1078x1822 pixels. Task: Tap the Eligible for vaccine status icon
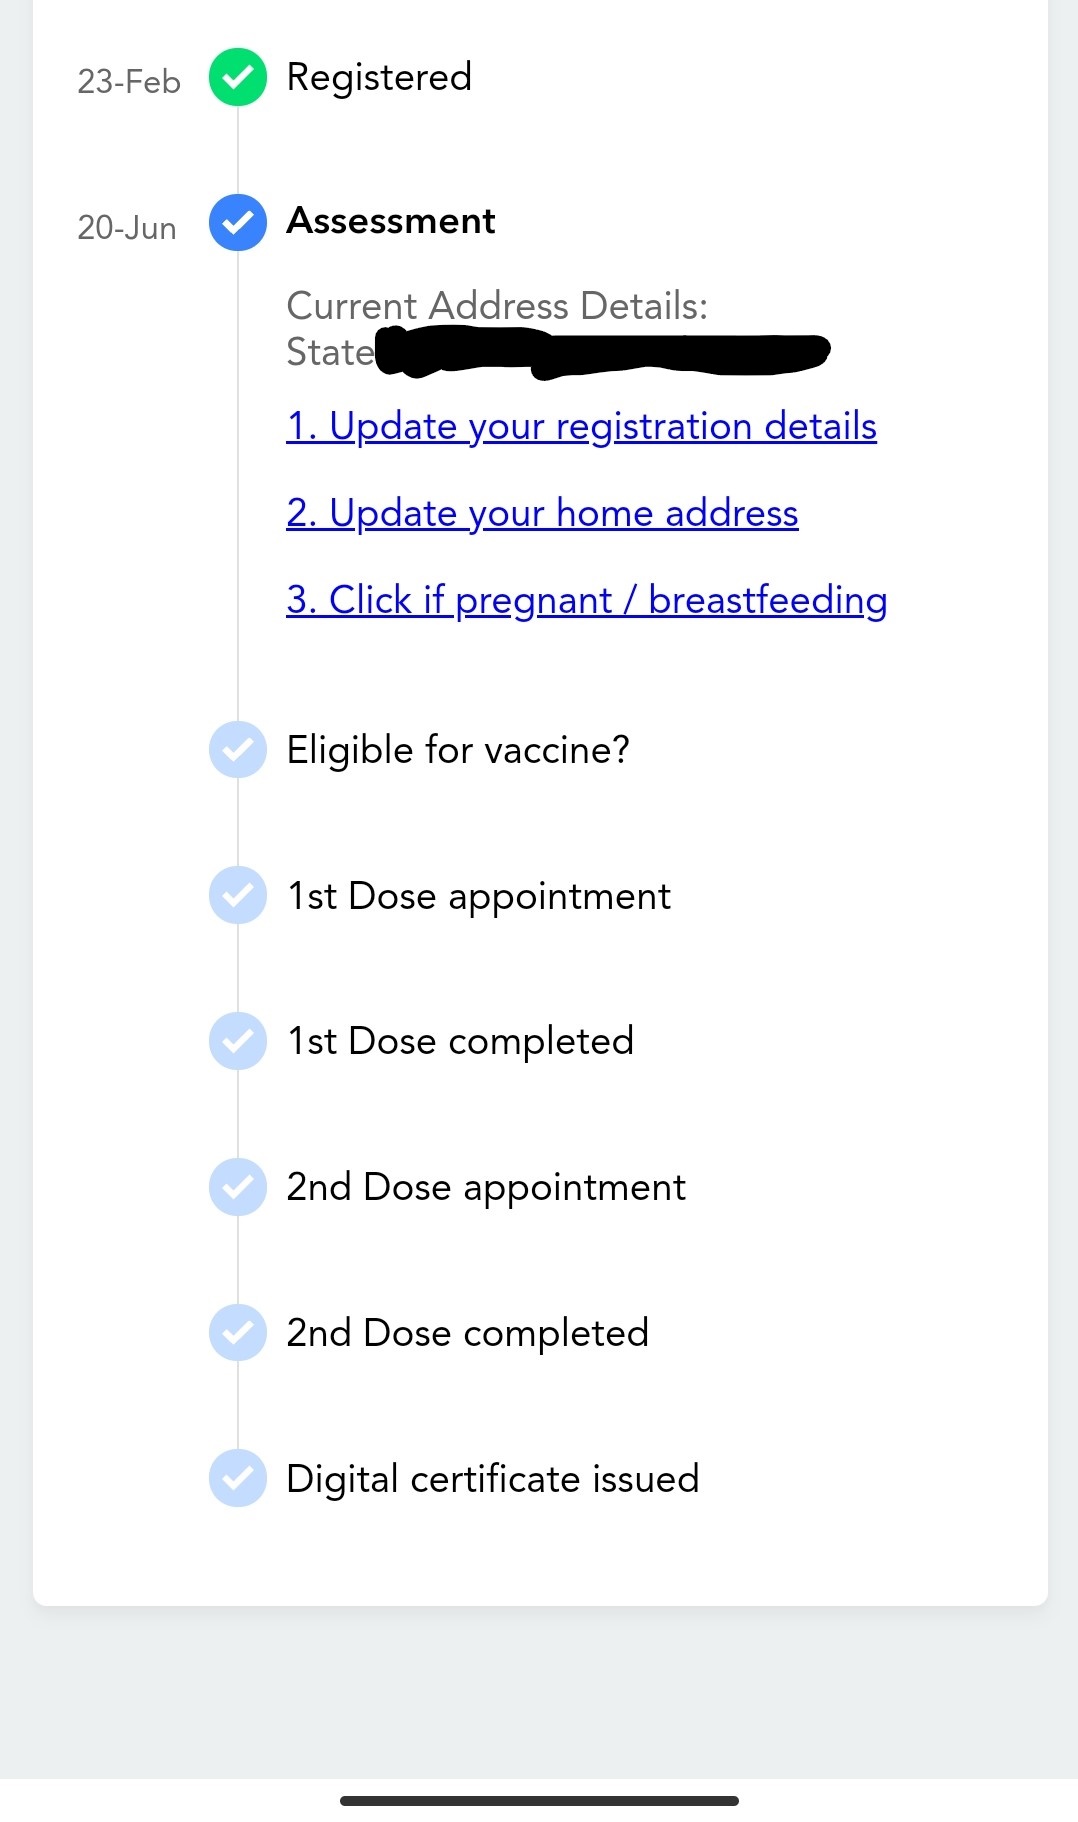coord(238,749)
